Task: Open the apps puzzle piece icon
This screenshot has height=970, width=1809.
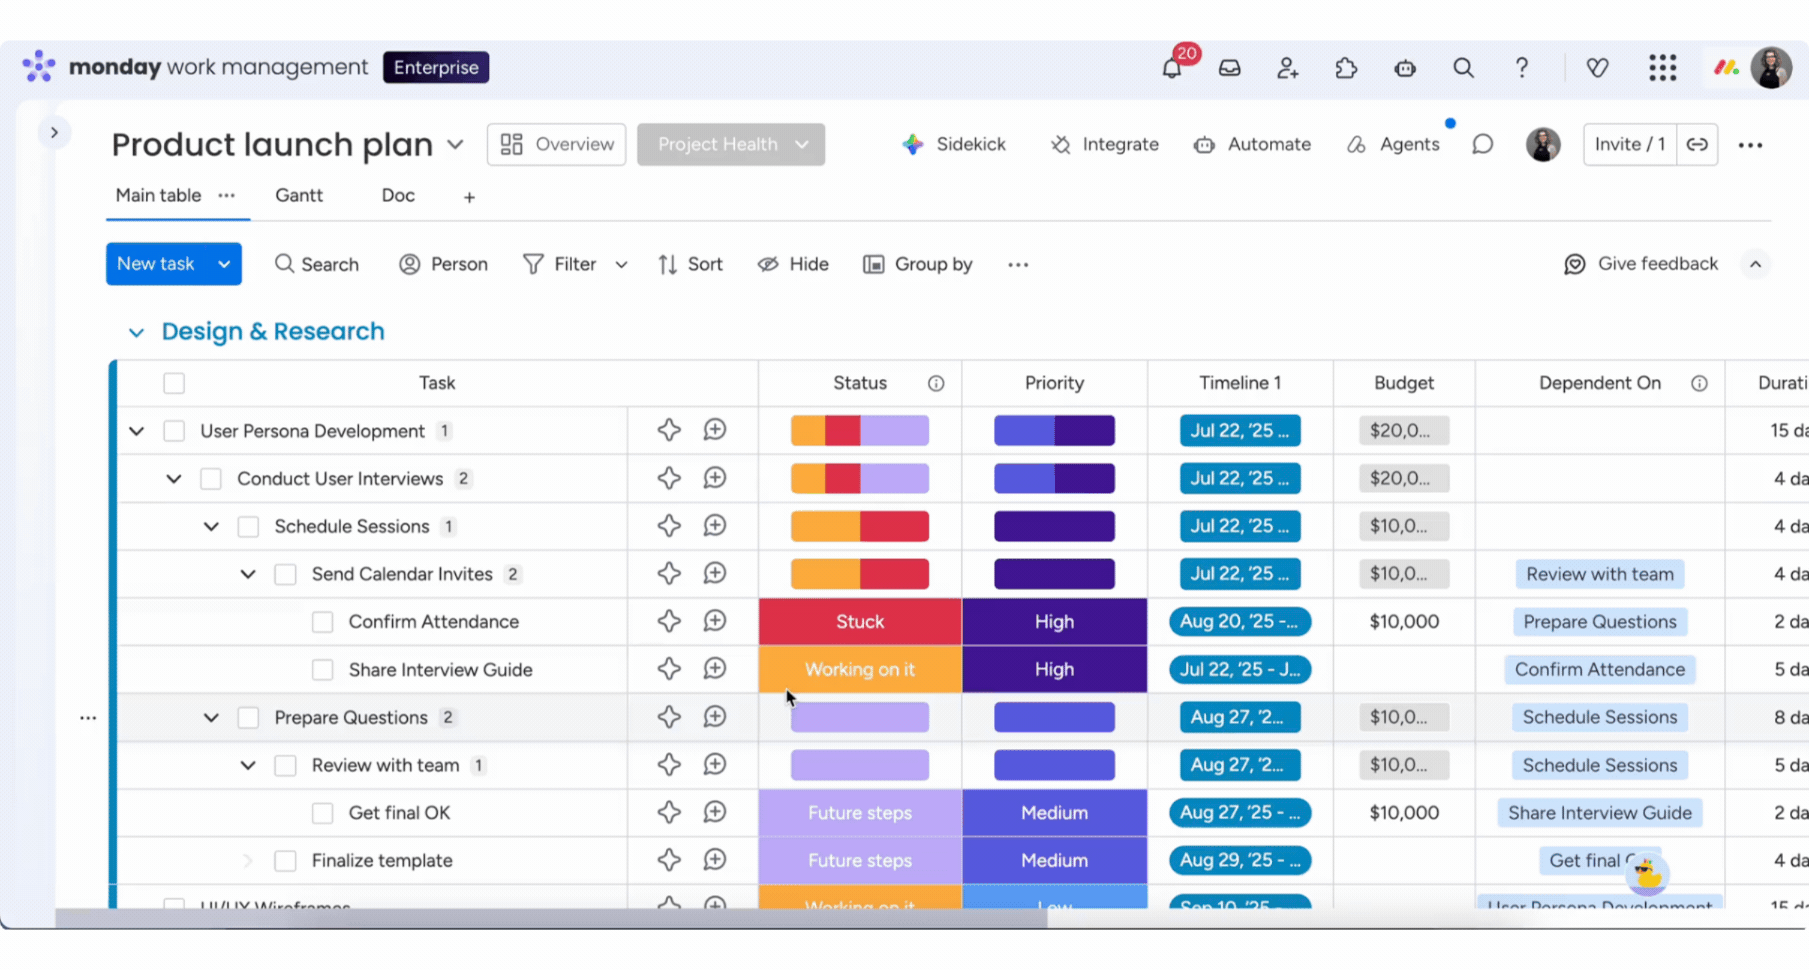Action: click(x=1346, y=68)
